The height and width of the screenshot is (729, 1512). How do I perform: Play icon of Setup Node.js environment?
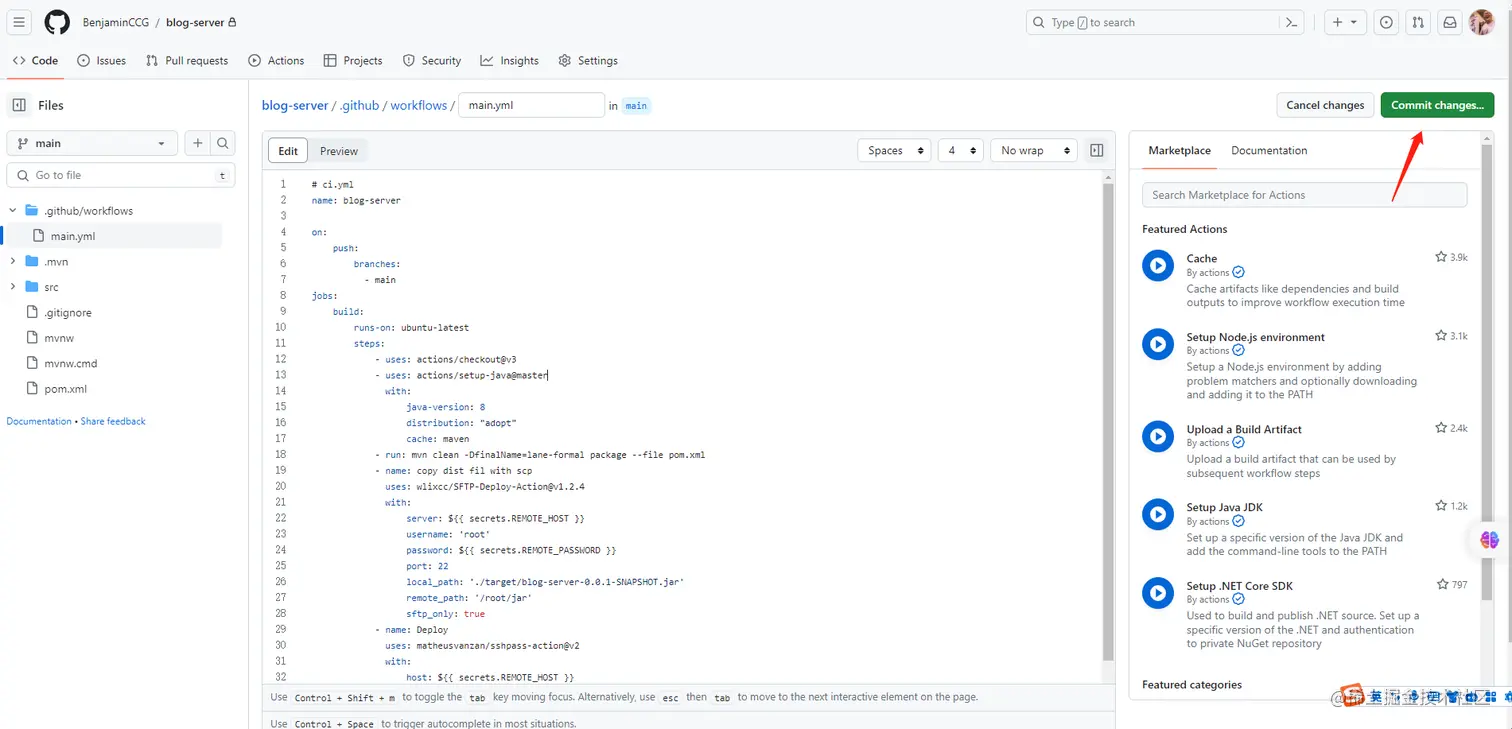coord(1158,344)
